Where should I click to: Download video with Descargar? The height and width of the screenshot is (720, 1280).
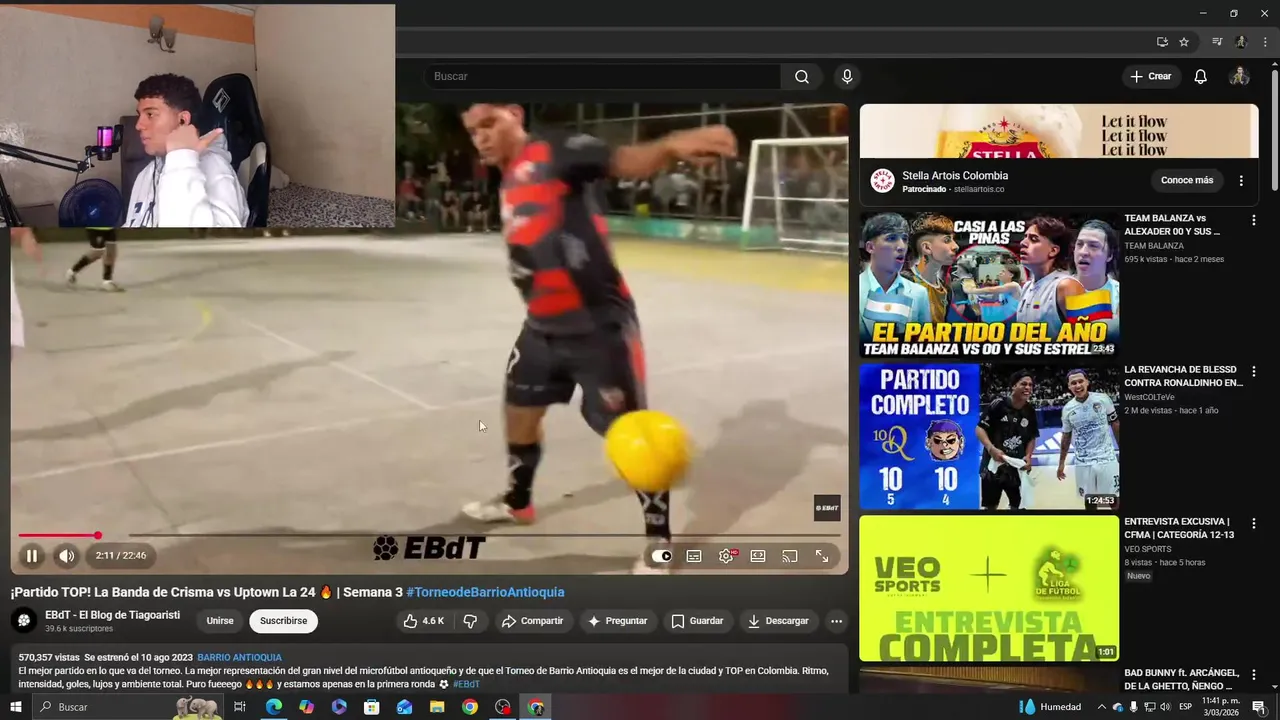click(x=778, y=621)
